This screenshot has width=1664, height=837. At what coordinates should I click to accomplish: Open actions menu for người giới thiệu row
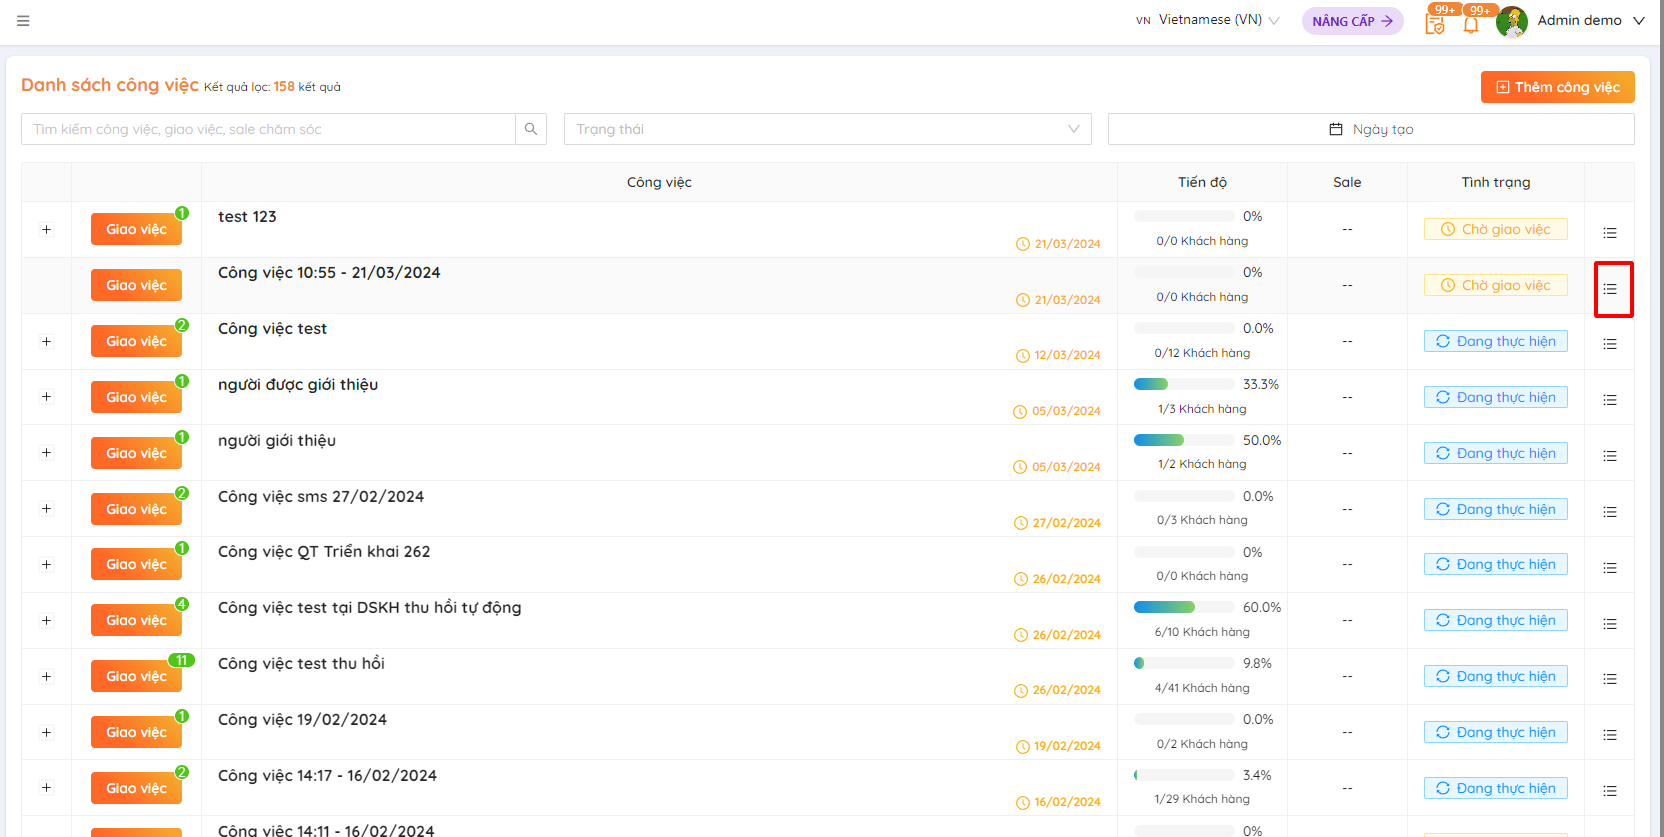click(x=1610, y=456)
